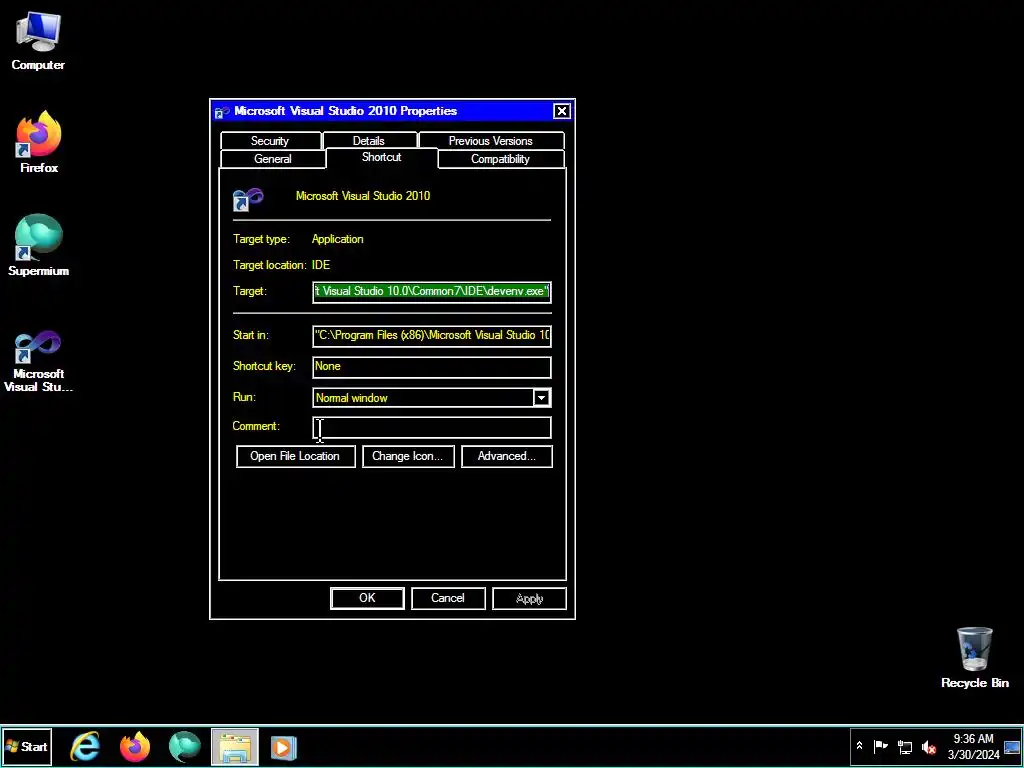Click the 'Target location:' label

[x=270, y=265]
